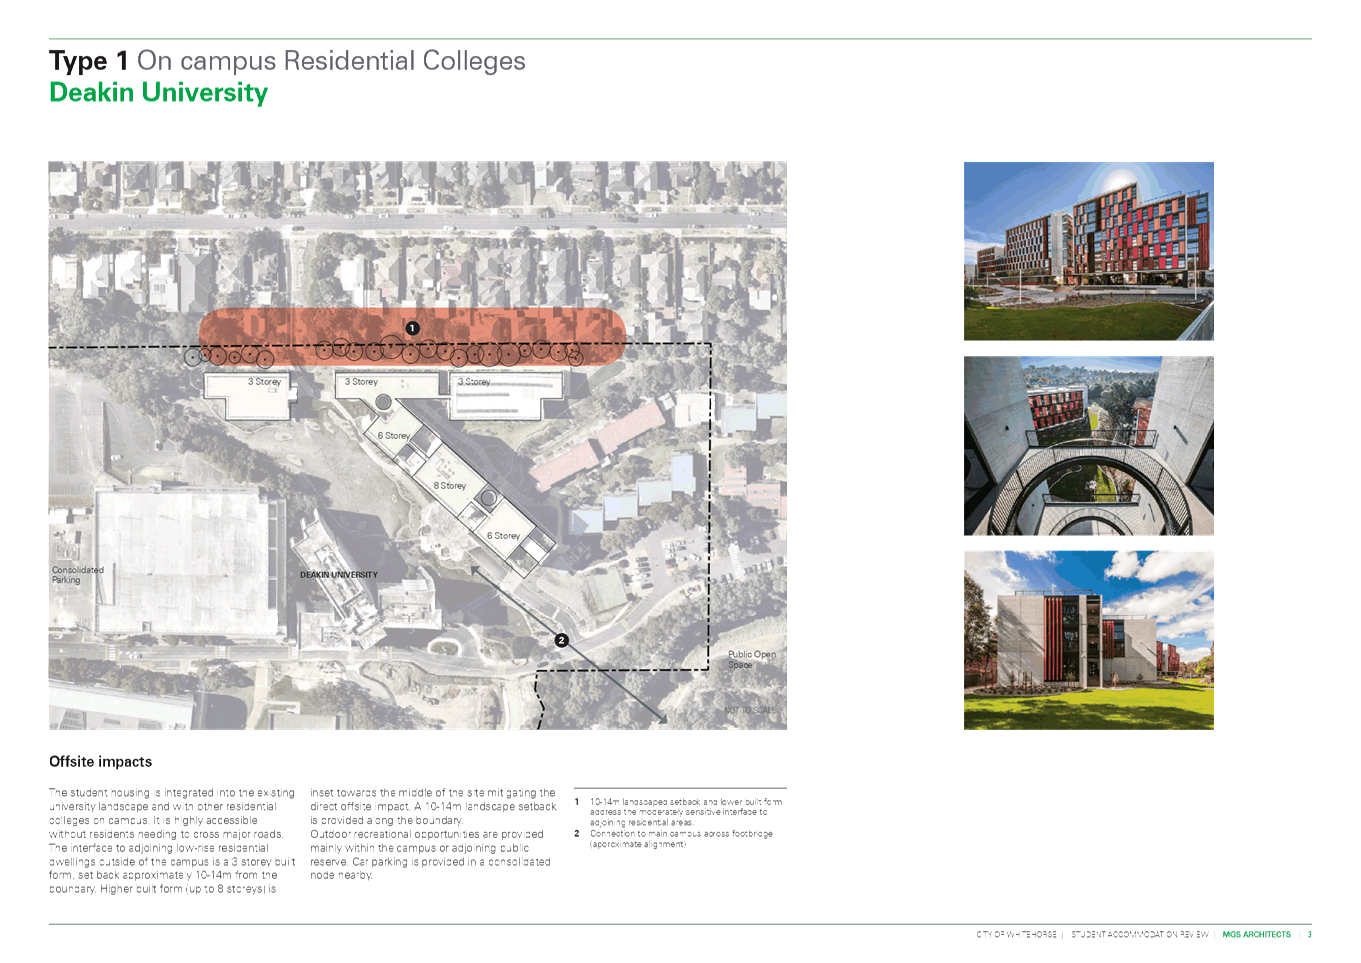Click "STUDENT ACCOMMODATION REVIEW" in the footer
Viewport: 1361px width, 963px height.
coord(1140,935)
